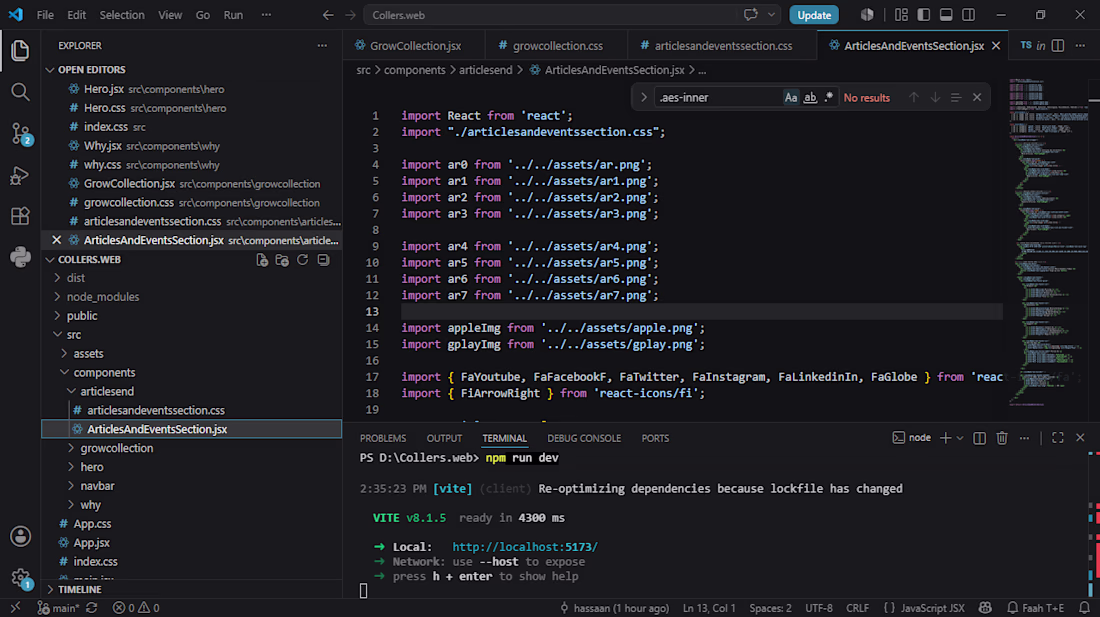Open the localhost:5173 link in terminal

pos(525,547)
